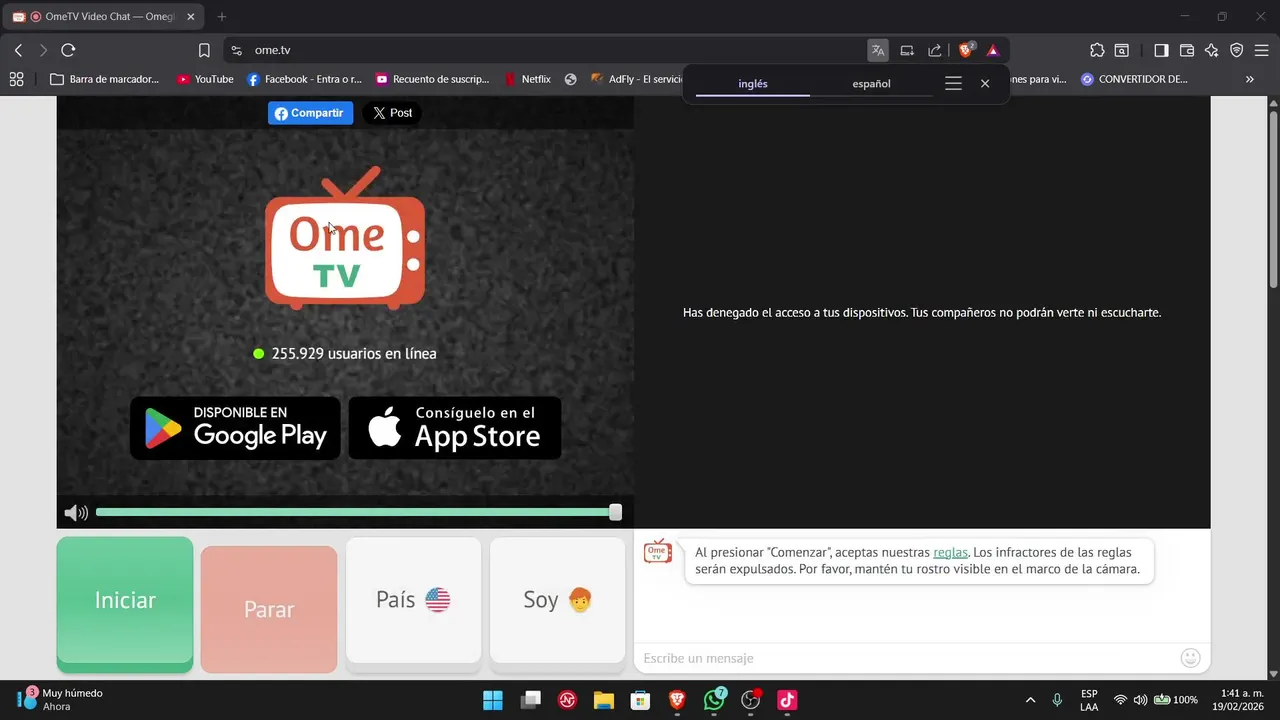Open the Leo AI sparkle icon
The width and height of the screenshot is (1280, 720).
coord(1212,50)
